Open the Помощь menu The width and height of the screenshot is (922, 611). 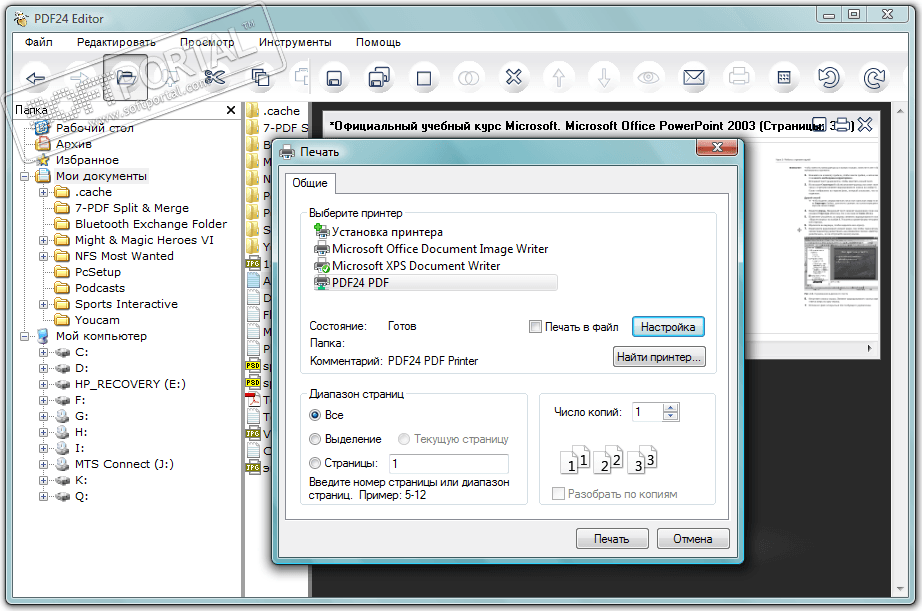tap(378, 42)
